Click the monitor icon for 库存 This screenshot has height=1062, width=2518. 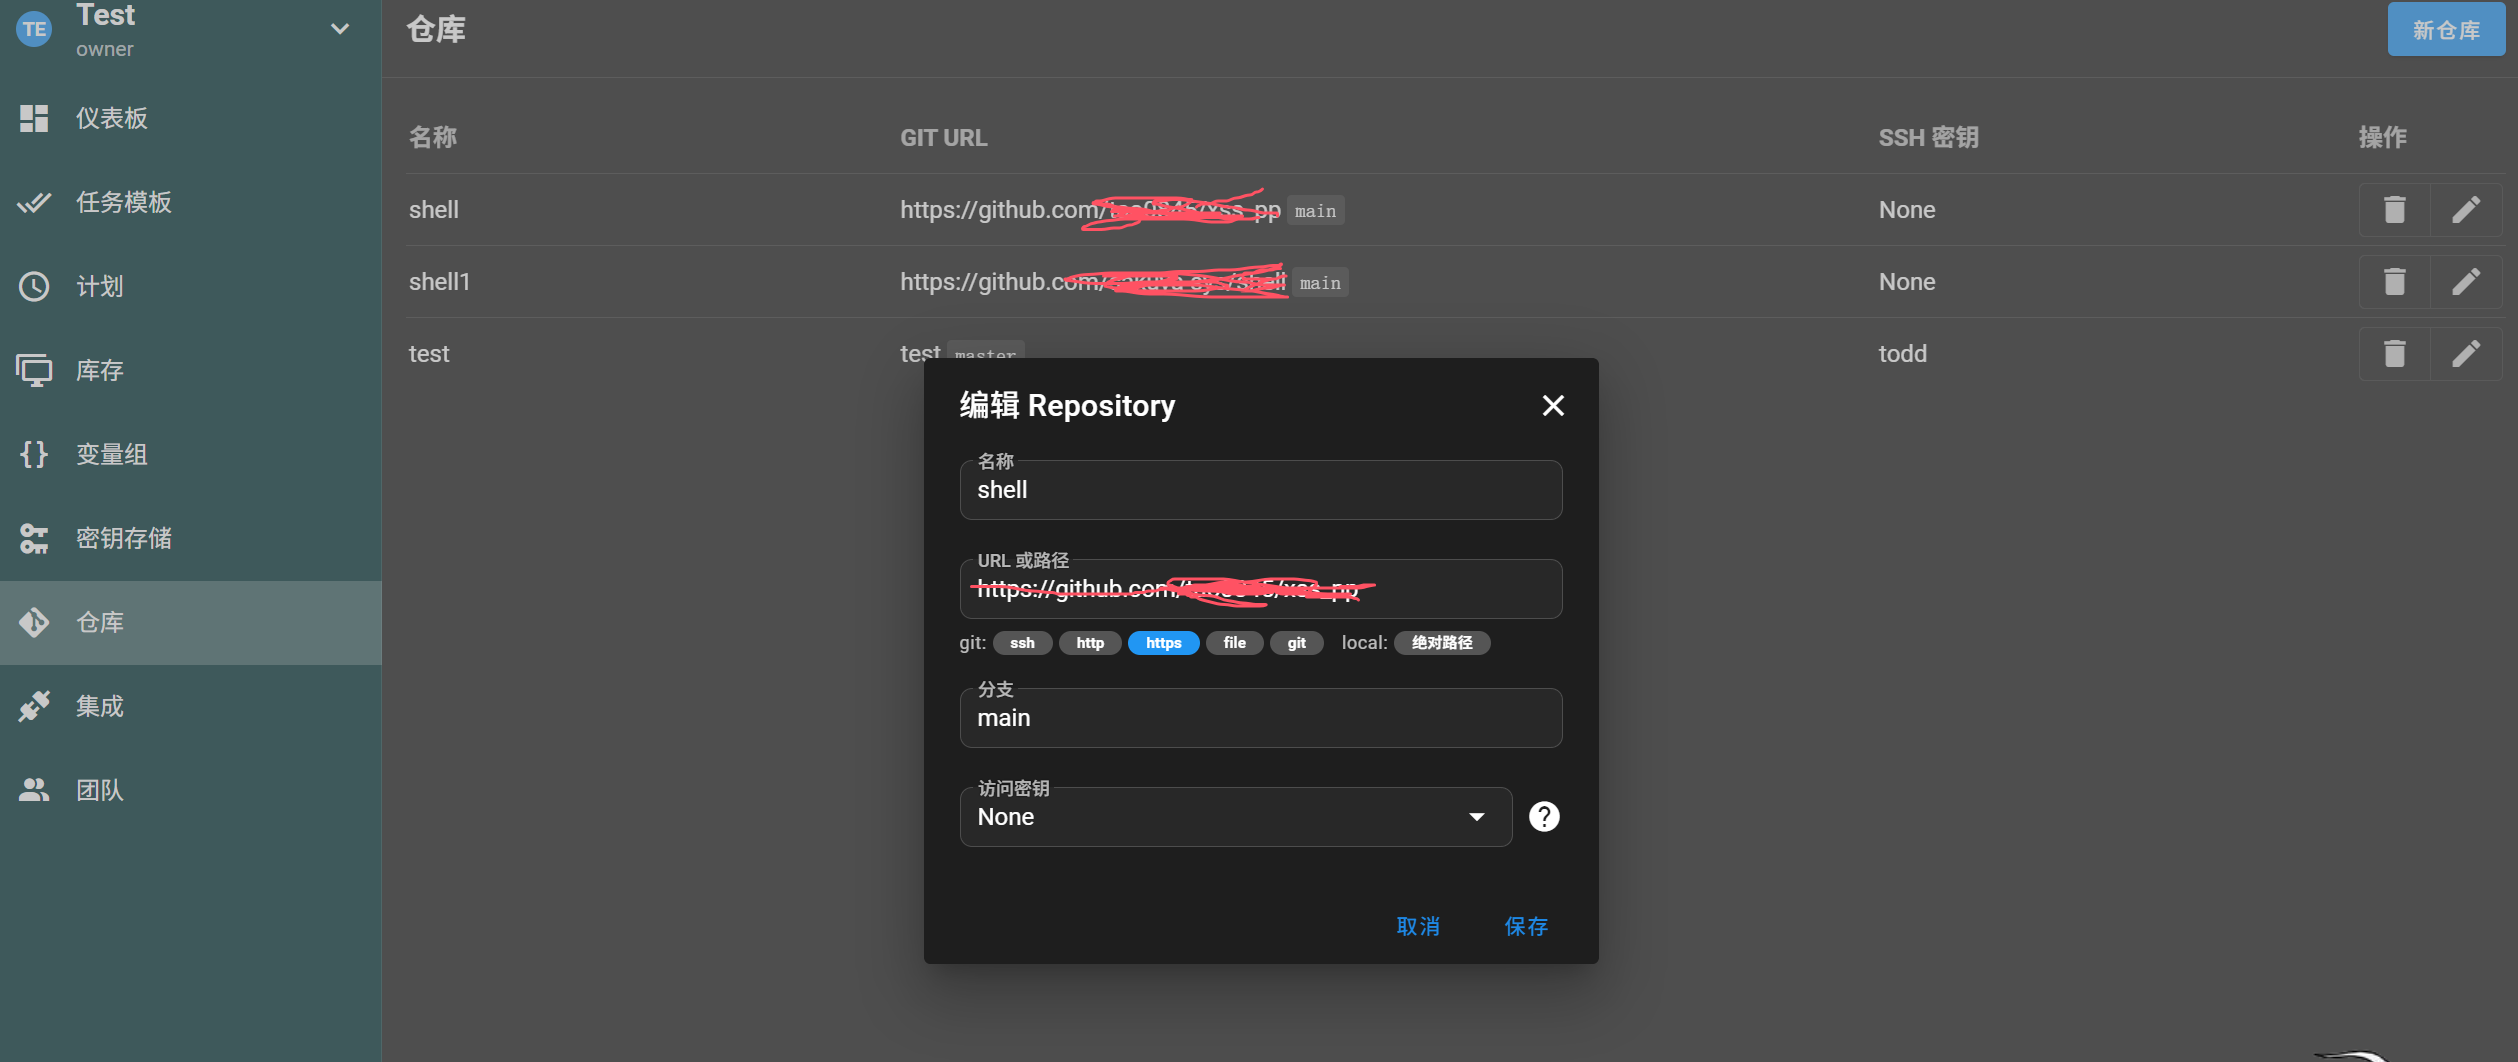tap(34, 370)
